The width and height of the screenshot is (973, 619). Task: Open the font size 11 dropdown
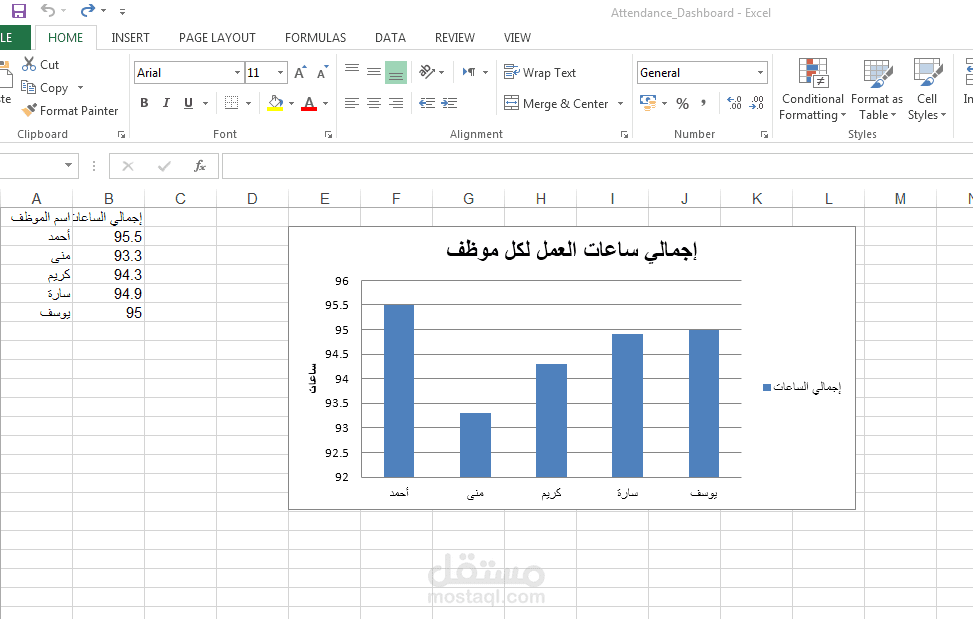point(280,73)
